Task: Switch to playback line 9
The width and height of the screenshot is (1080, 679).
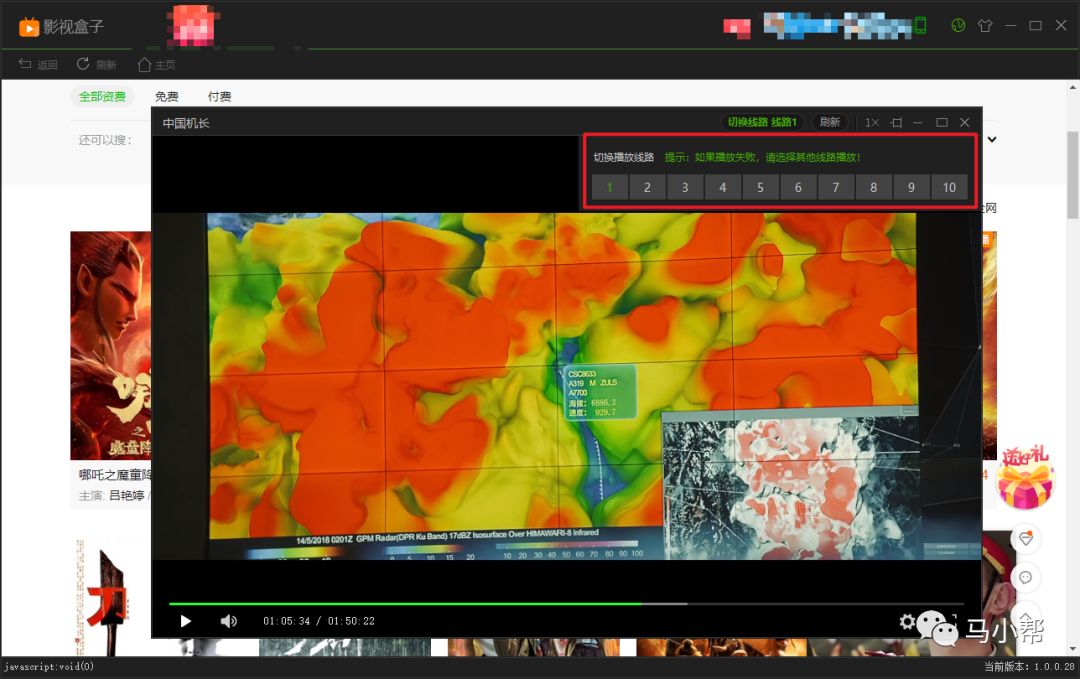Action: (911, 187)
